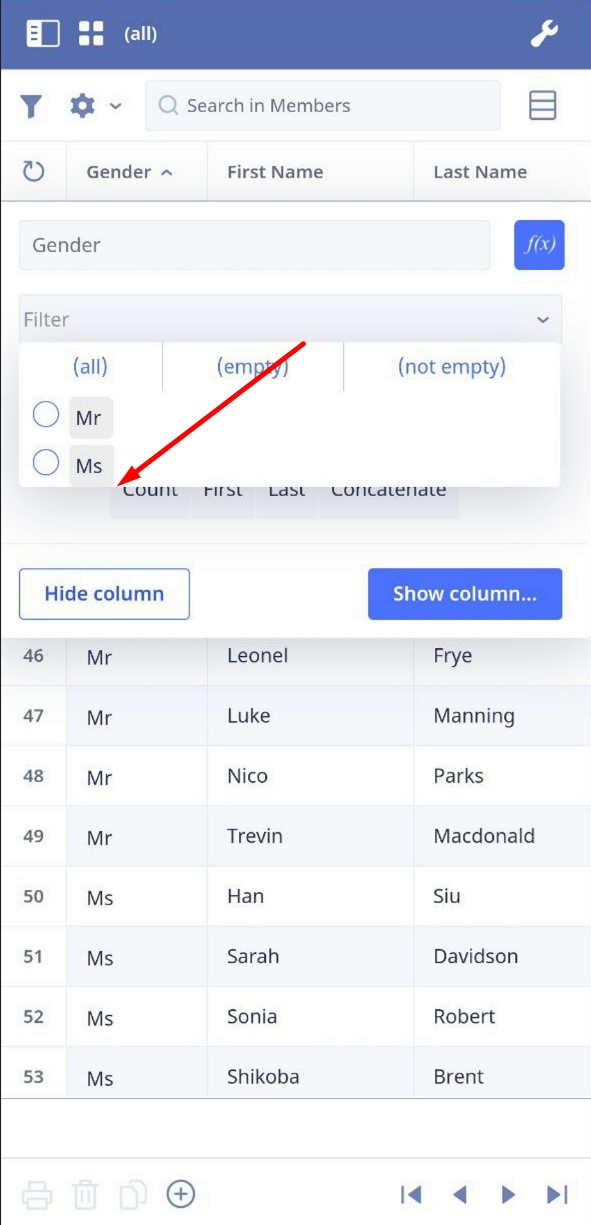Screen dimensions: 591x1225
Task: Open the four-squares views grid icon
Action: 91,34
